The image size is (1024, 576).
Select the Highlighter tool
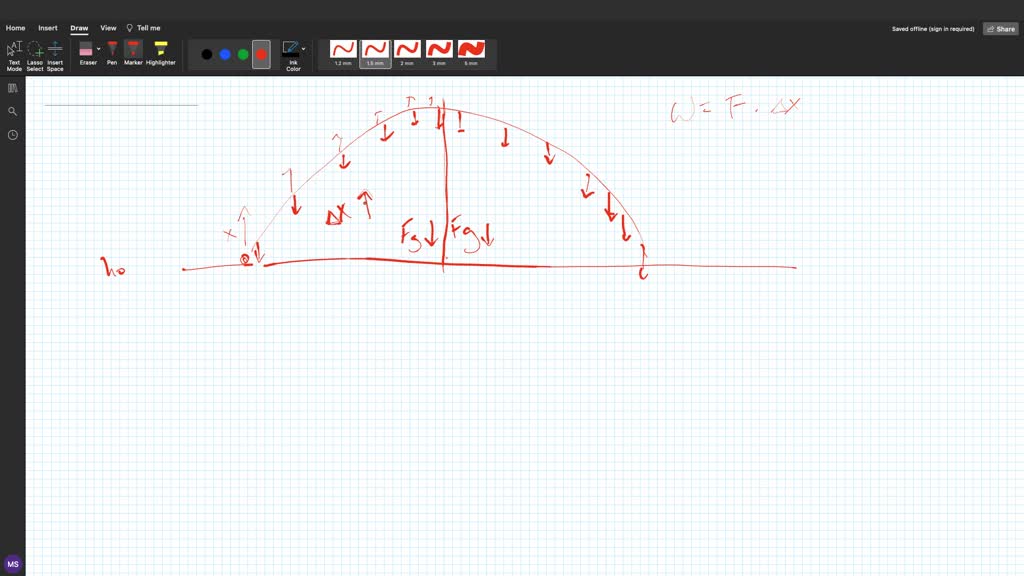pos(160,50)
